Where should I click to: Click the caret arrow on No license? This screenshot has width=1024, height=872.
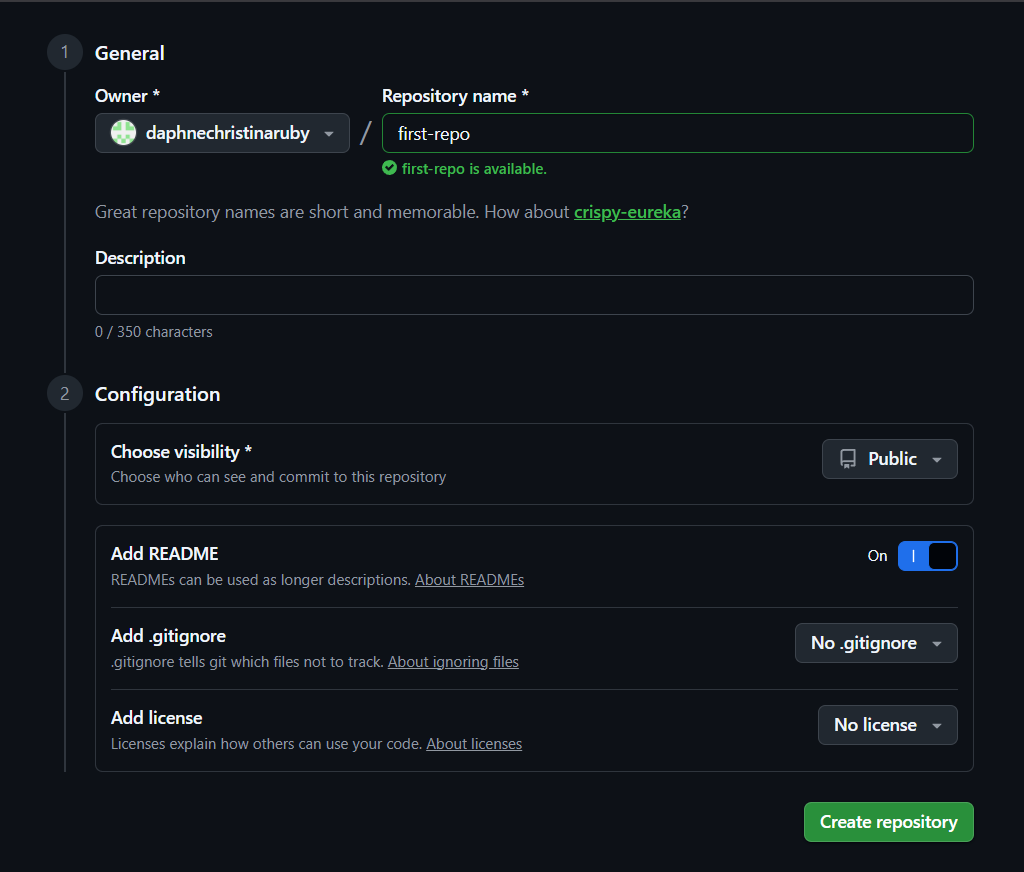(937, 726)
